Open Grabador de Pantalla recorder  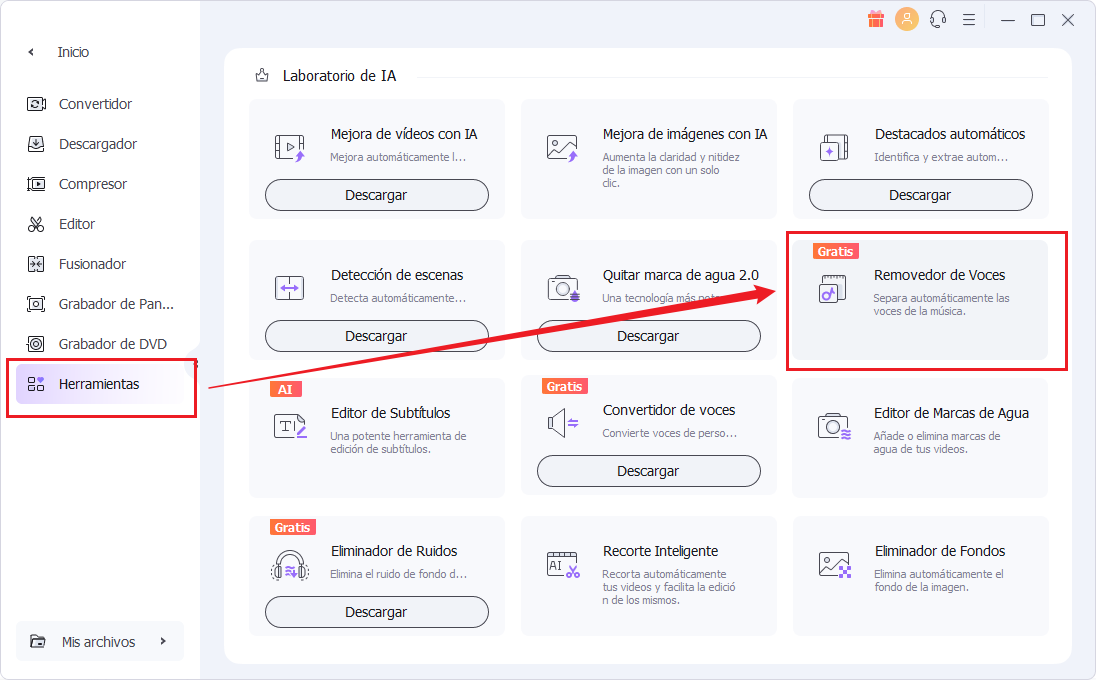point(115,304)
